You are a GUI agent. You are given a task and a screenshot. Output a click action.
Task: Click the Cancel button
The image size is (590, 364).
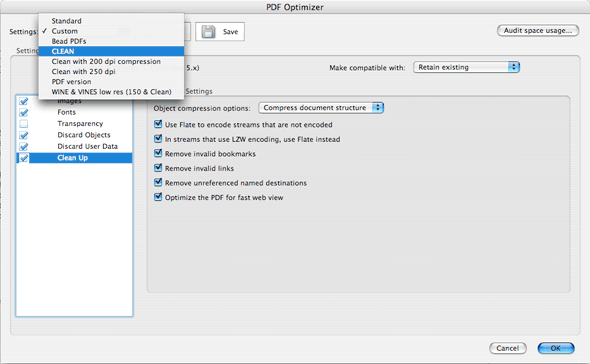point(508,348)
